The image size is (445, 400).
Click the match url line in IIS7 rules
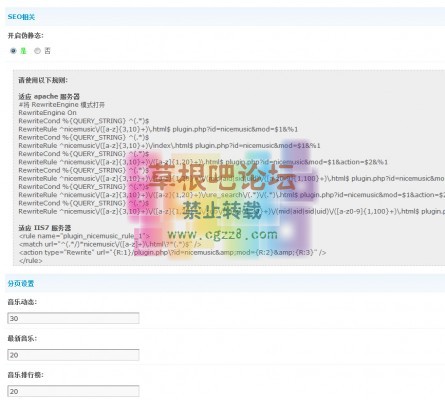click(x=110, y=244)
